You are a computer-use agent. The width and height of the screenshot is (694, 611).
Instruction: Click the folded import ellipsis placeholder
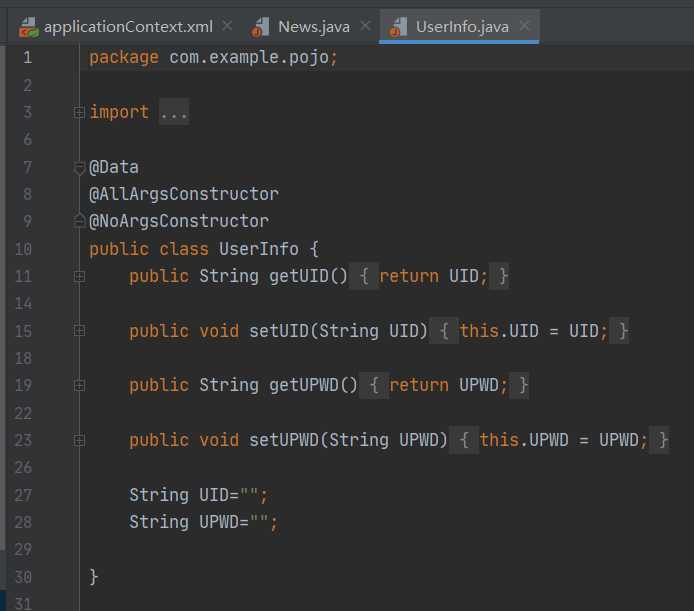[174, 112]
